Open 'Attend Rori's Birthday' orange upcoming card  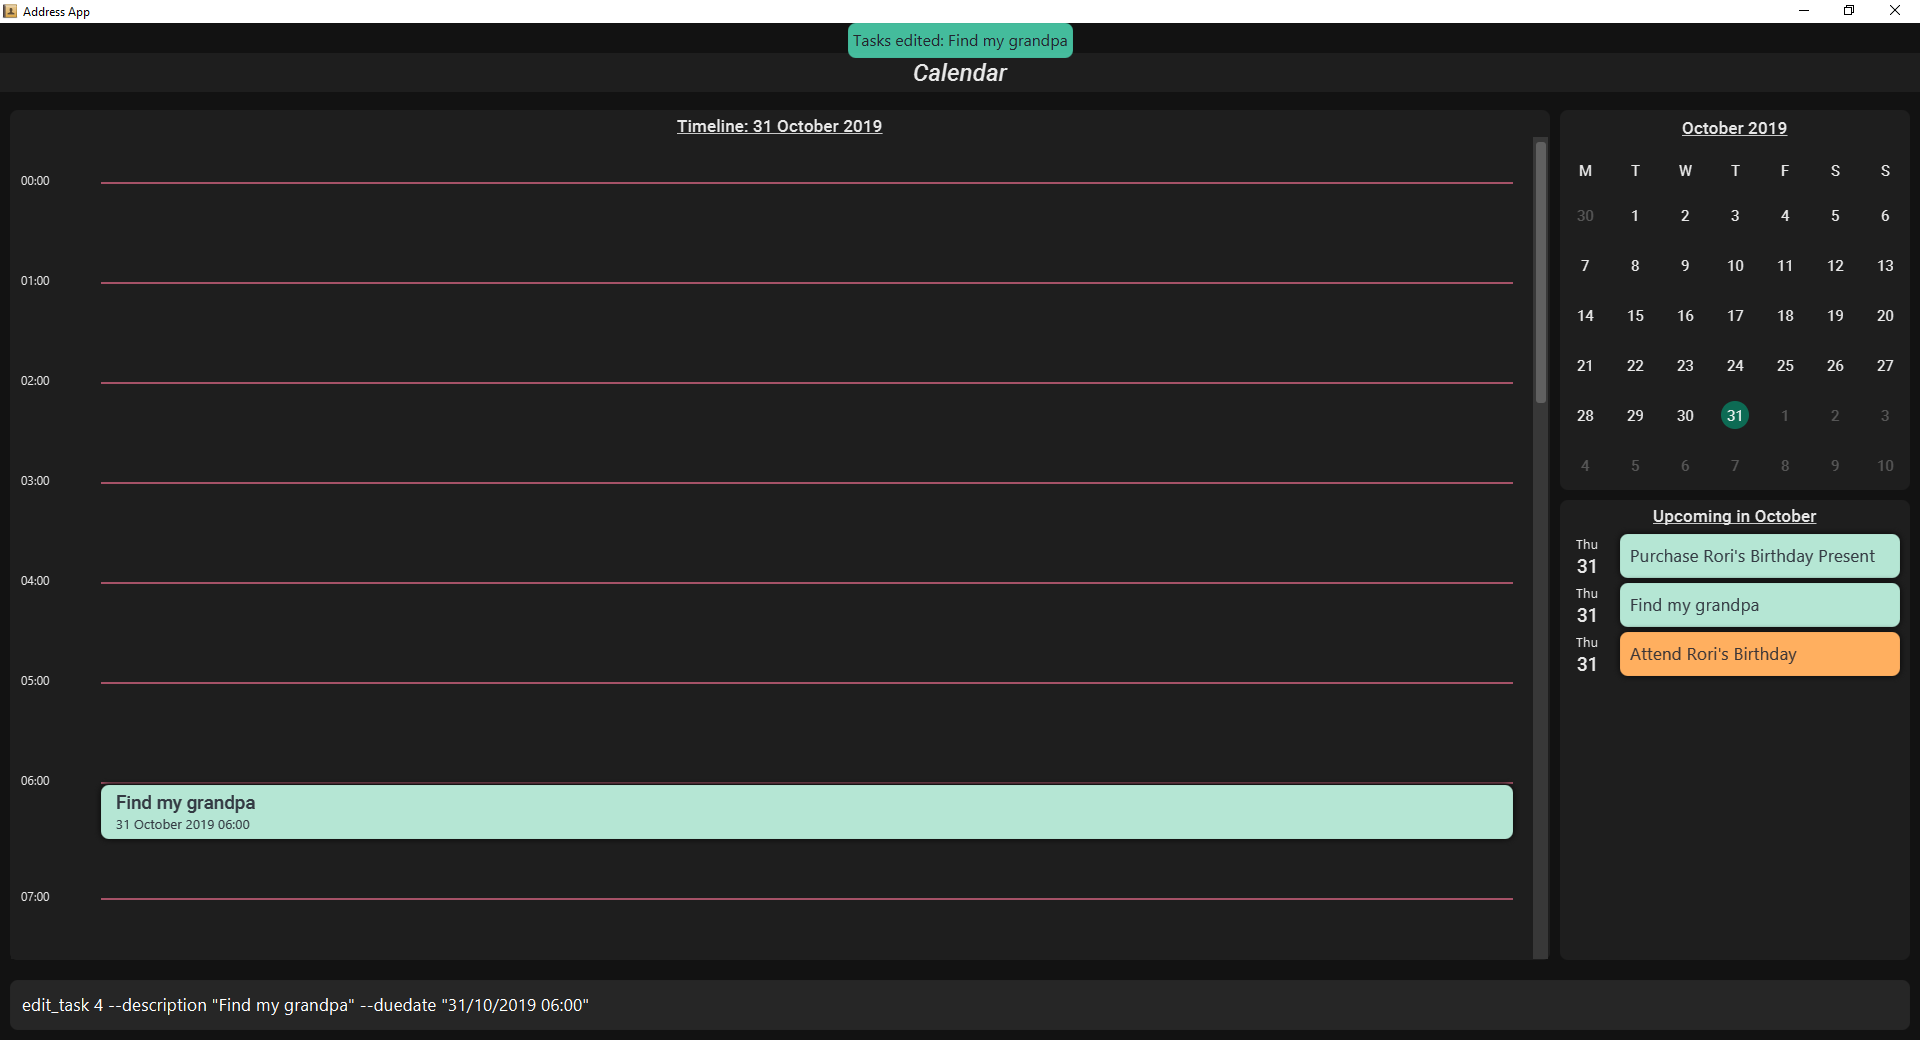click(1759, 654)
